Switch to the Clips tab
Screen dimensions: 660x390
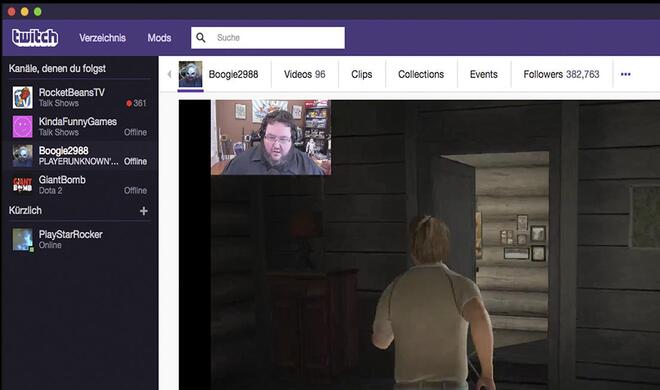[x=362, y=74]
